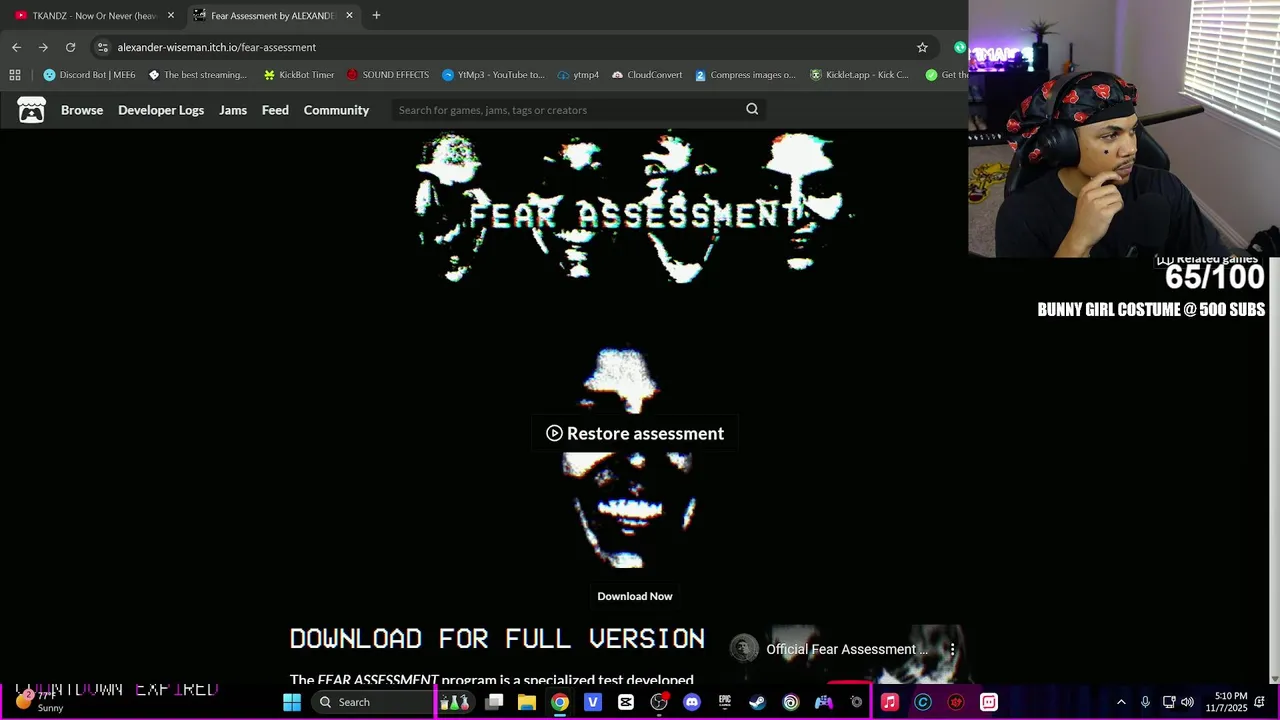The width and height of the screenshot is (1280, 720).
Task: Close the Fear Assessment tab
Action: 349,15
